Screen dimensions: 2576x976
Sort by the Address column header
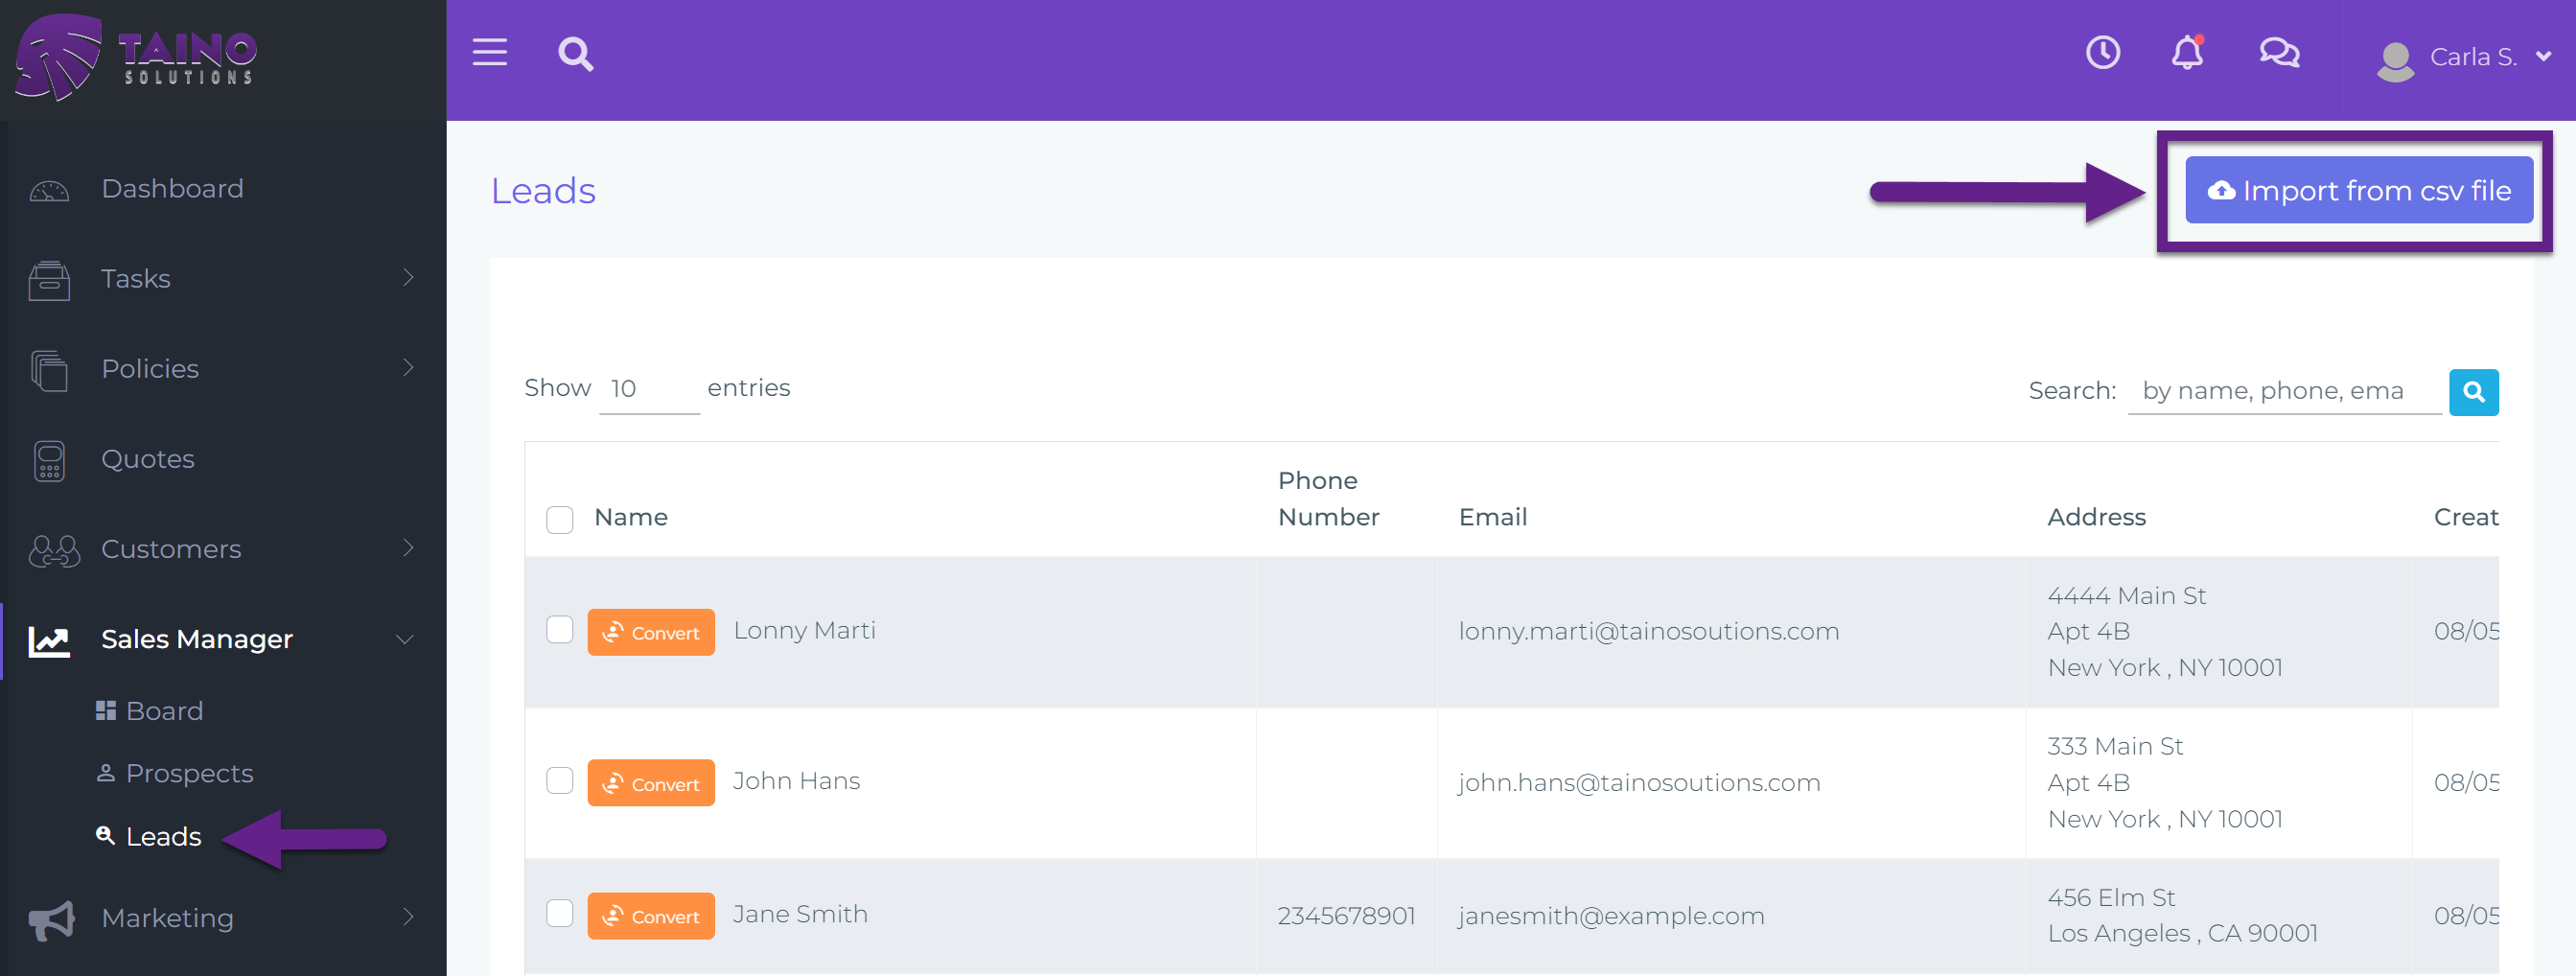(x=2096, y=517)
